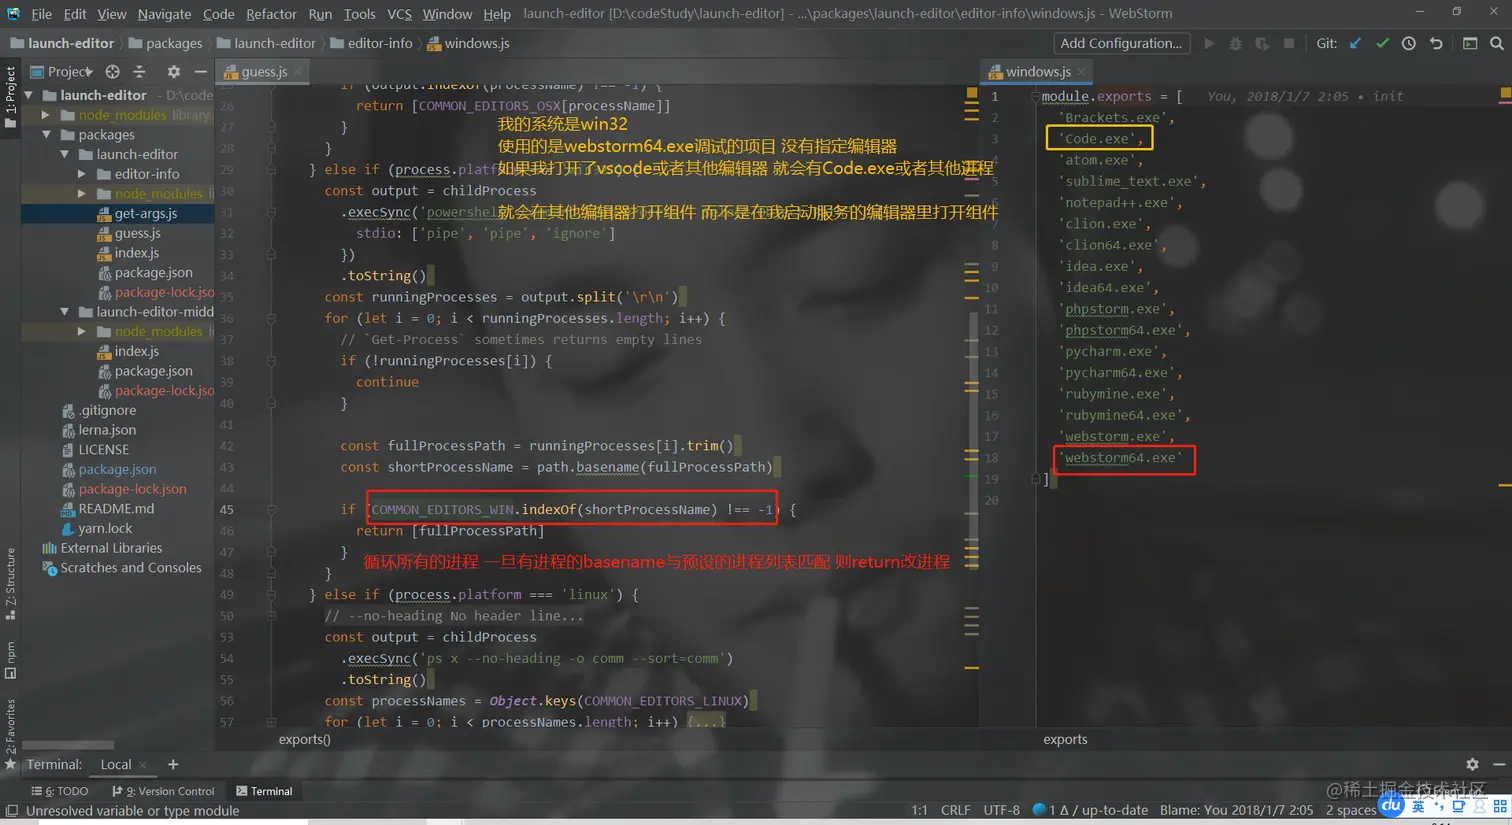Toggle the 6: TODO tool window button
Image resolution: width=1512 pixels, height=825 pixels.
pyautogui.click(x=60, y=791)
